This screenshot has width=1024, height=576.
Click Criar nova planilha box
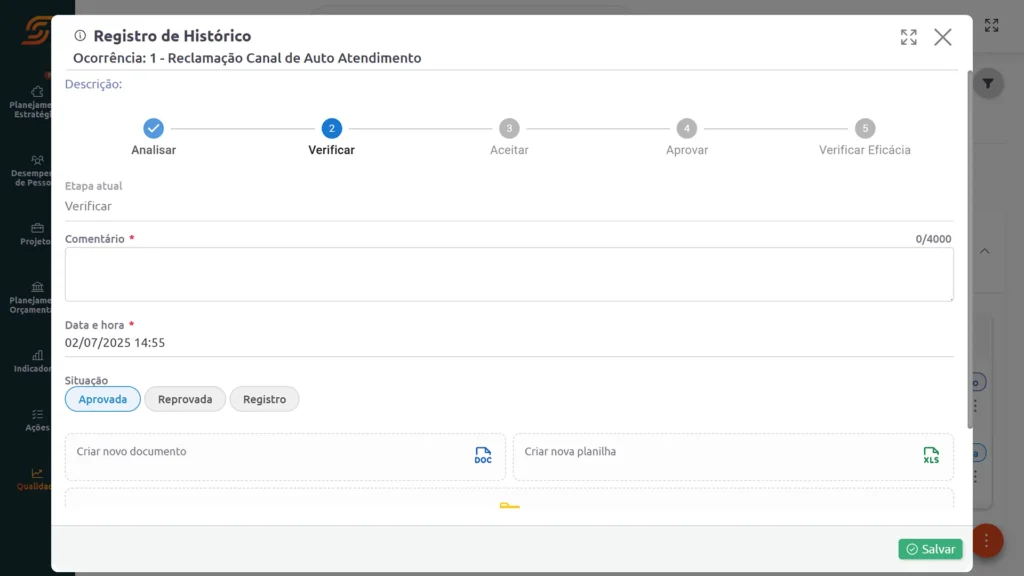[x=733, y=457]
